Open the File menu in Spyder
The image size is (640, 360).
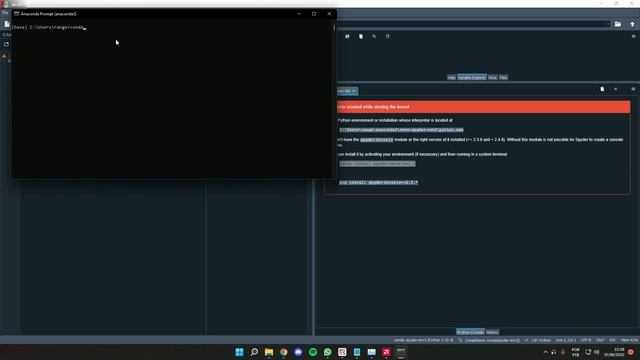pos(5,13)
